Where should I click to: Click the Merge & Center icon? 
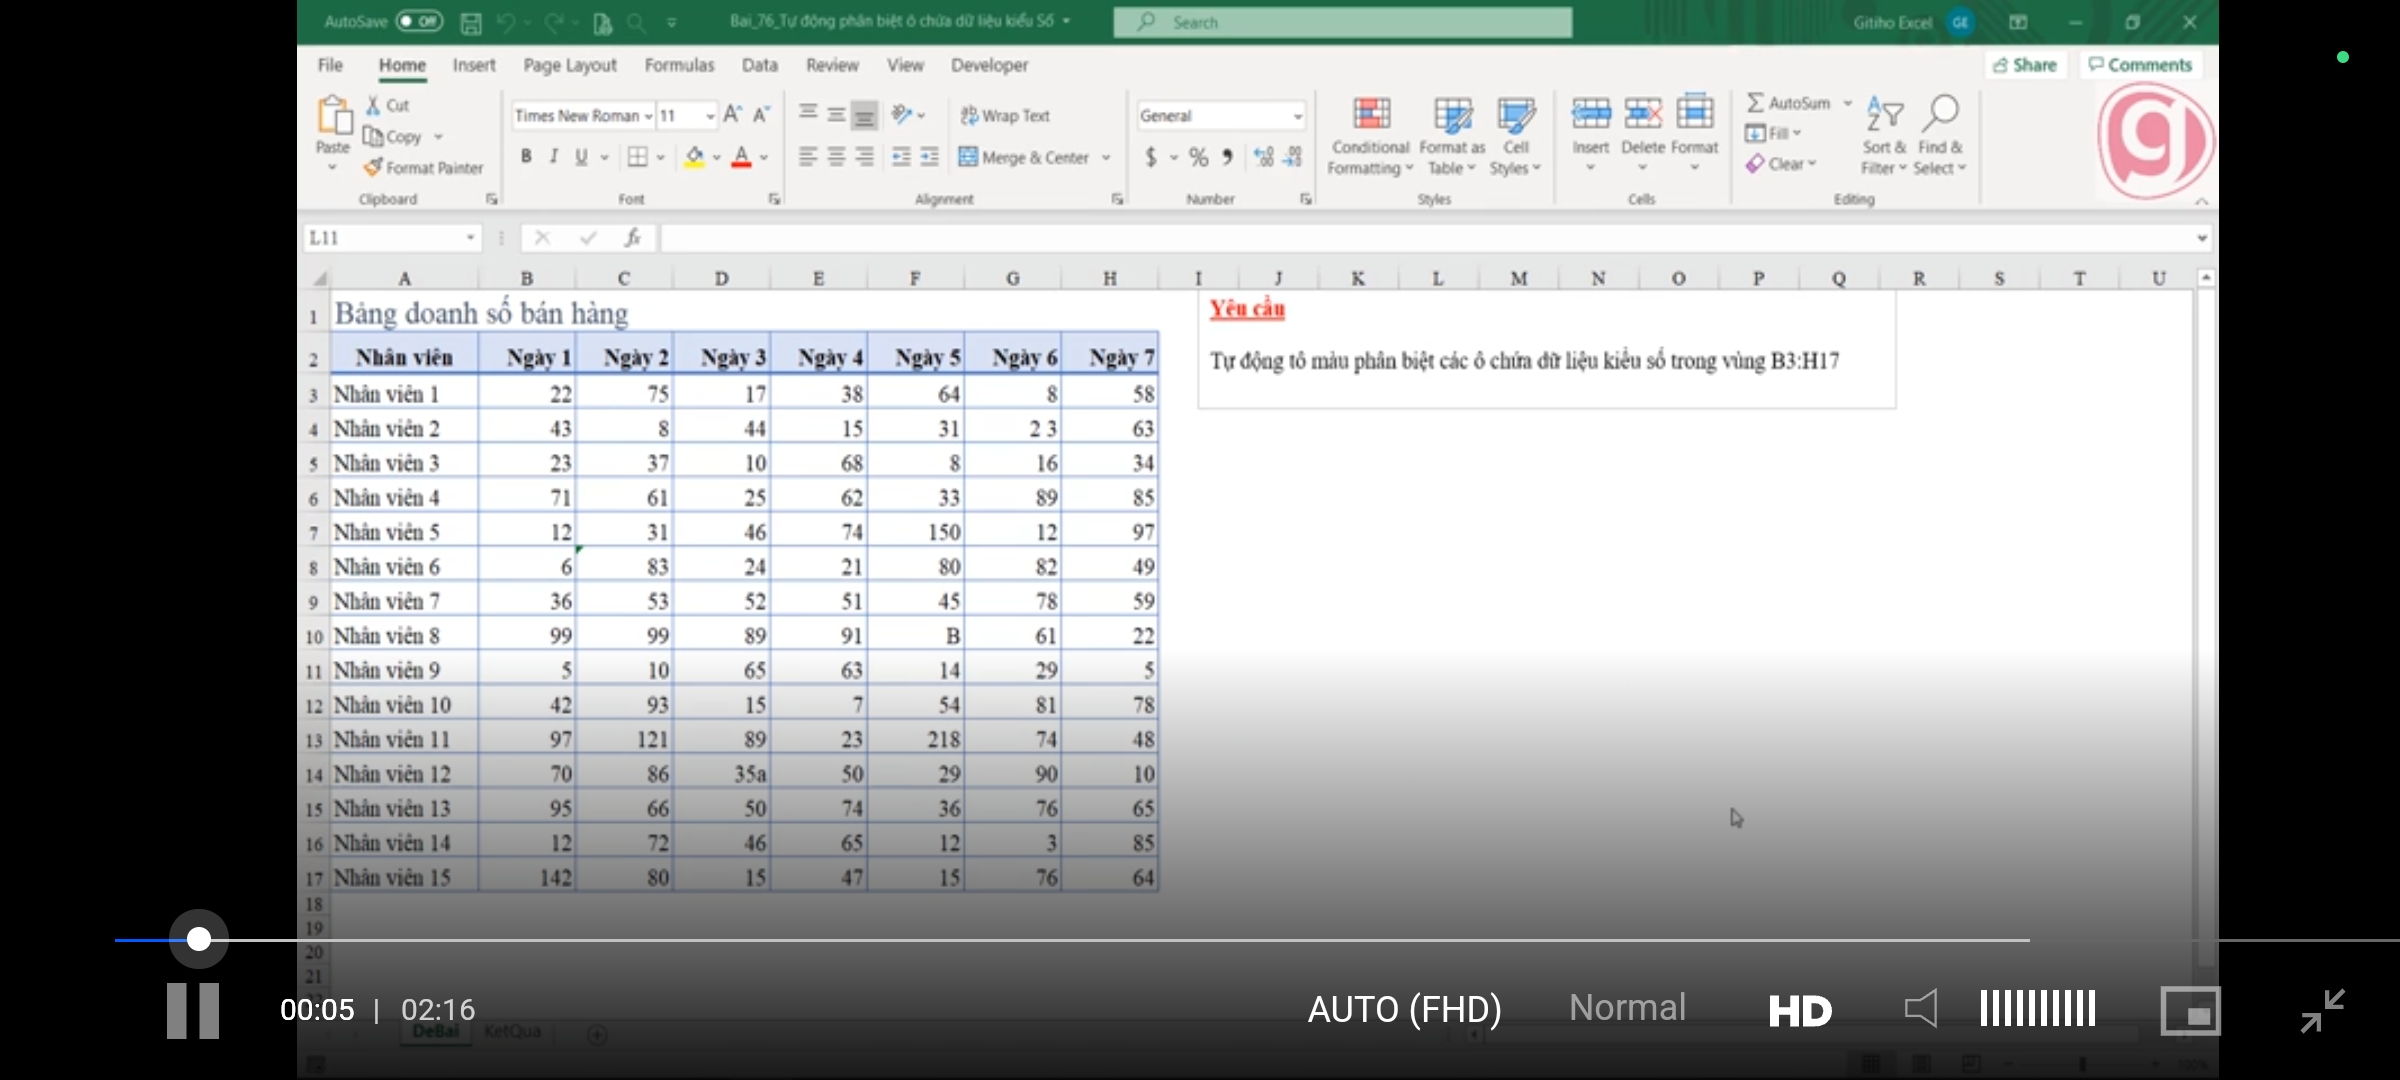point(968,157)
